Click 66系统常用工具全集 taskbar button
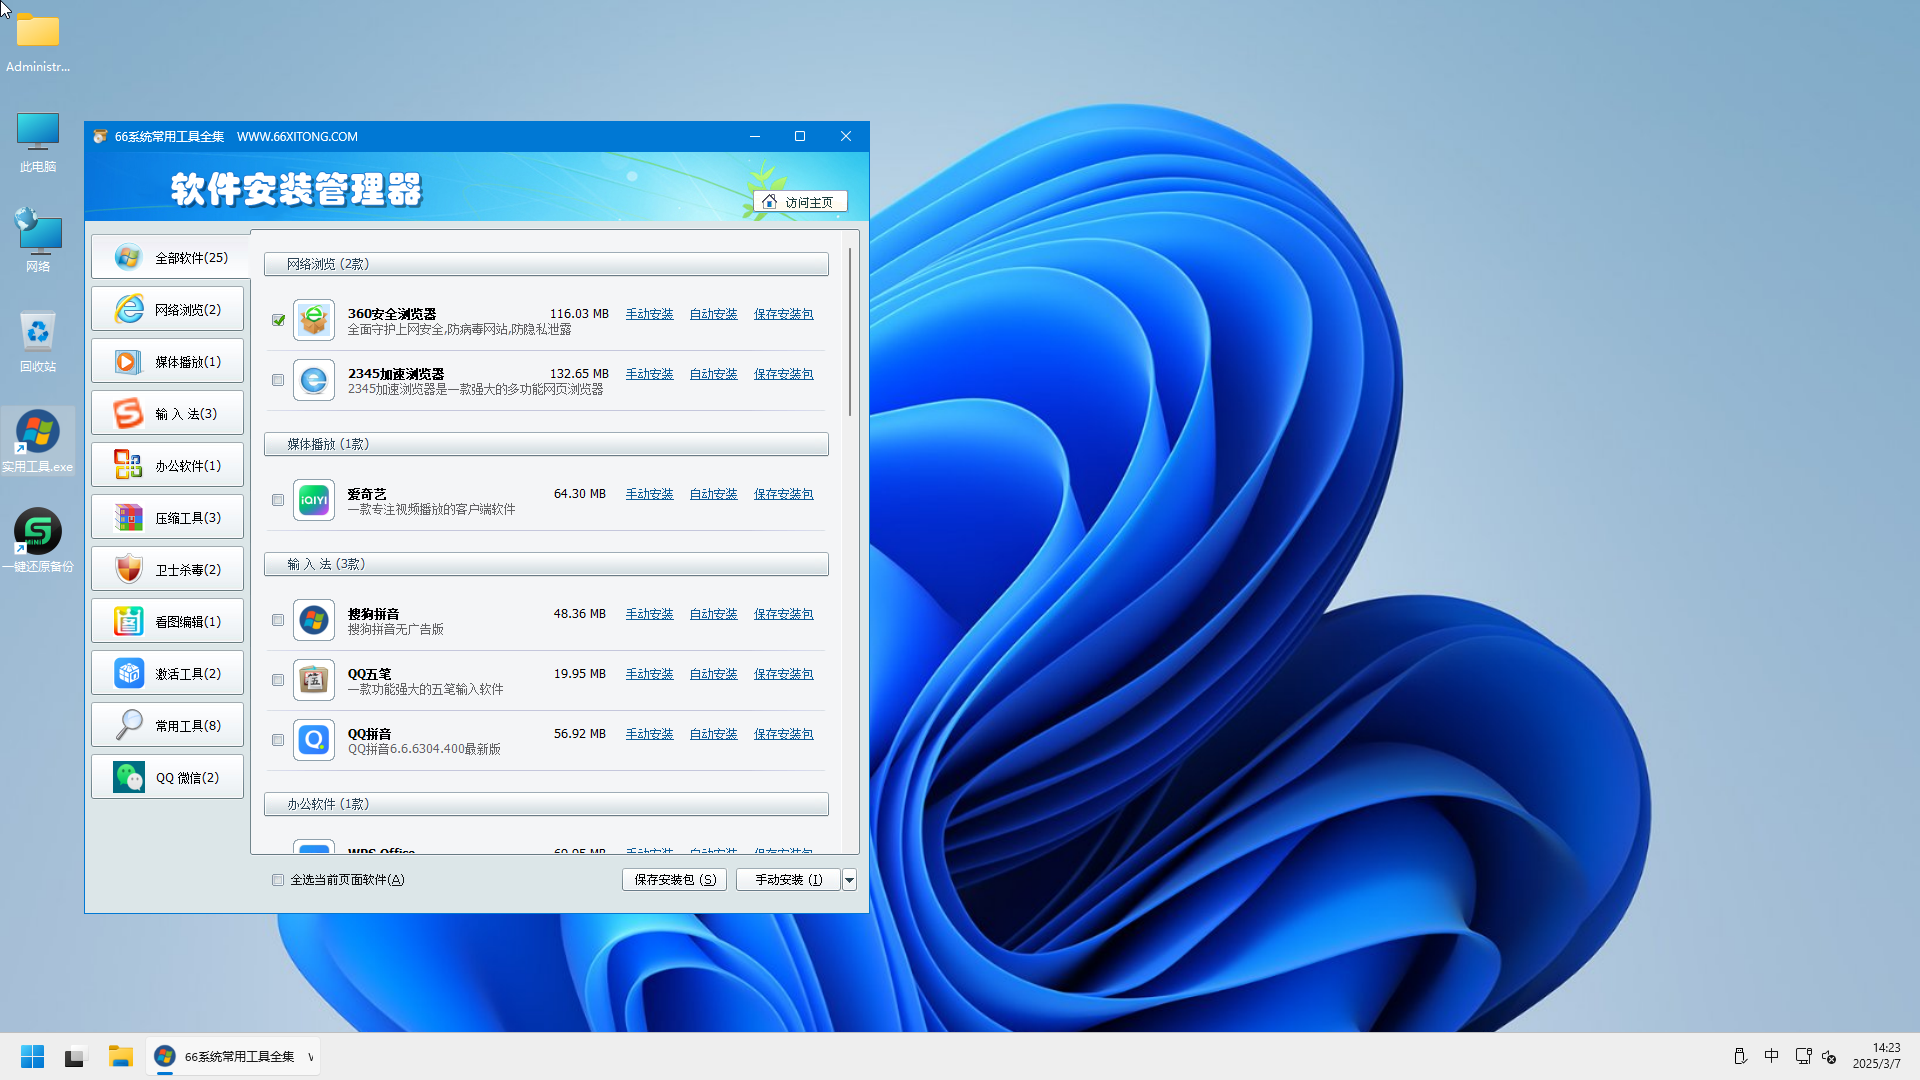This screenshot has width=1920, height=1080. [x=234, y=1056]
